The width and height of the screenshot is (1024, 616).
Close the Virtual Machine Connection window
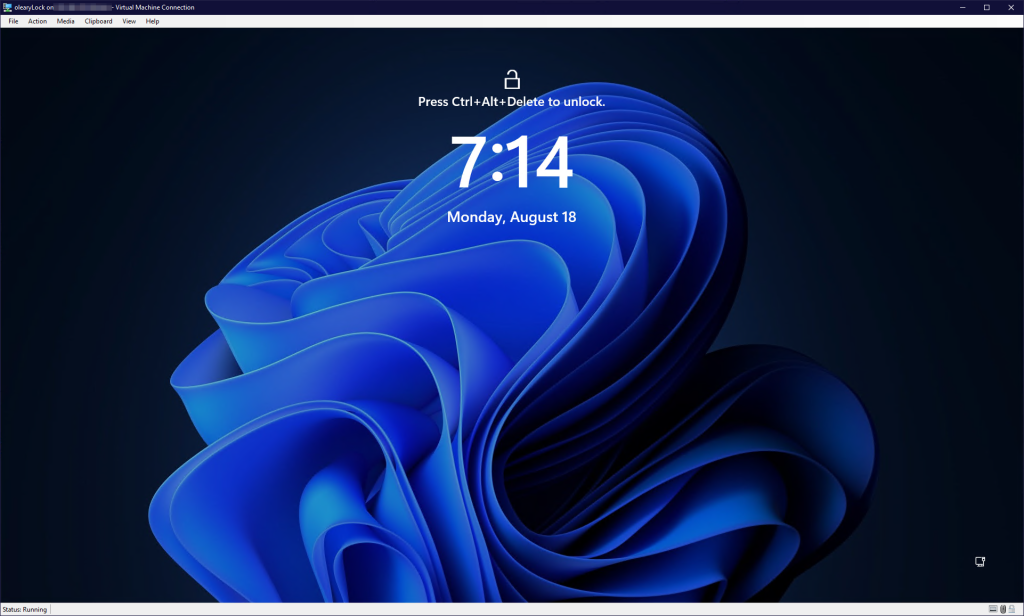tap(1011, 7)
